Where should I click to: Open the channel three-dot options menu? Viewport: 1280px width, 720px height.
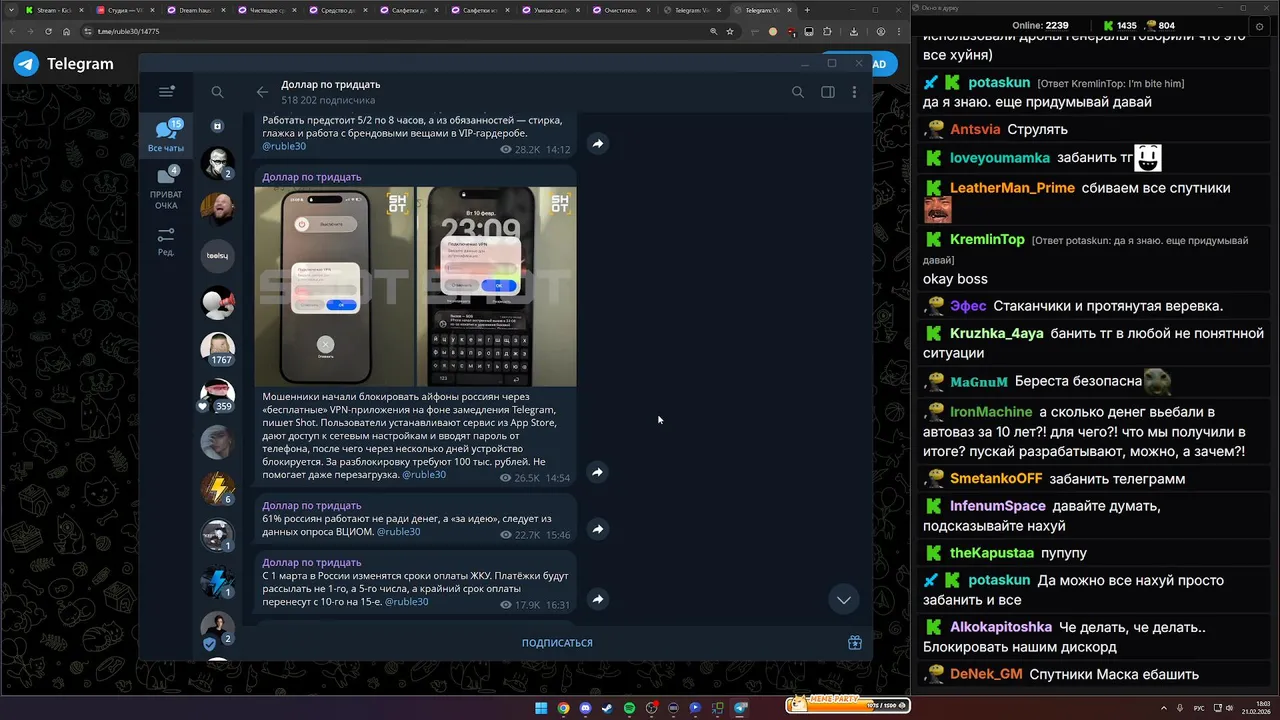coord(854,92)
